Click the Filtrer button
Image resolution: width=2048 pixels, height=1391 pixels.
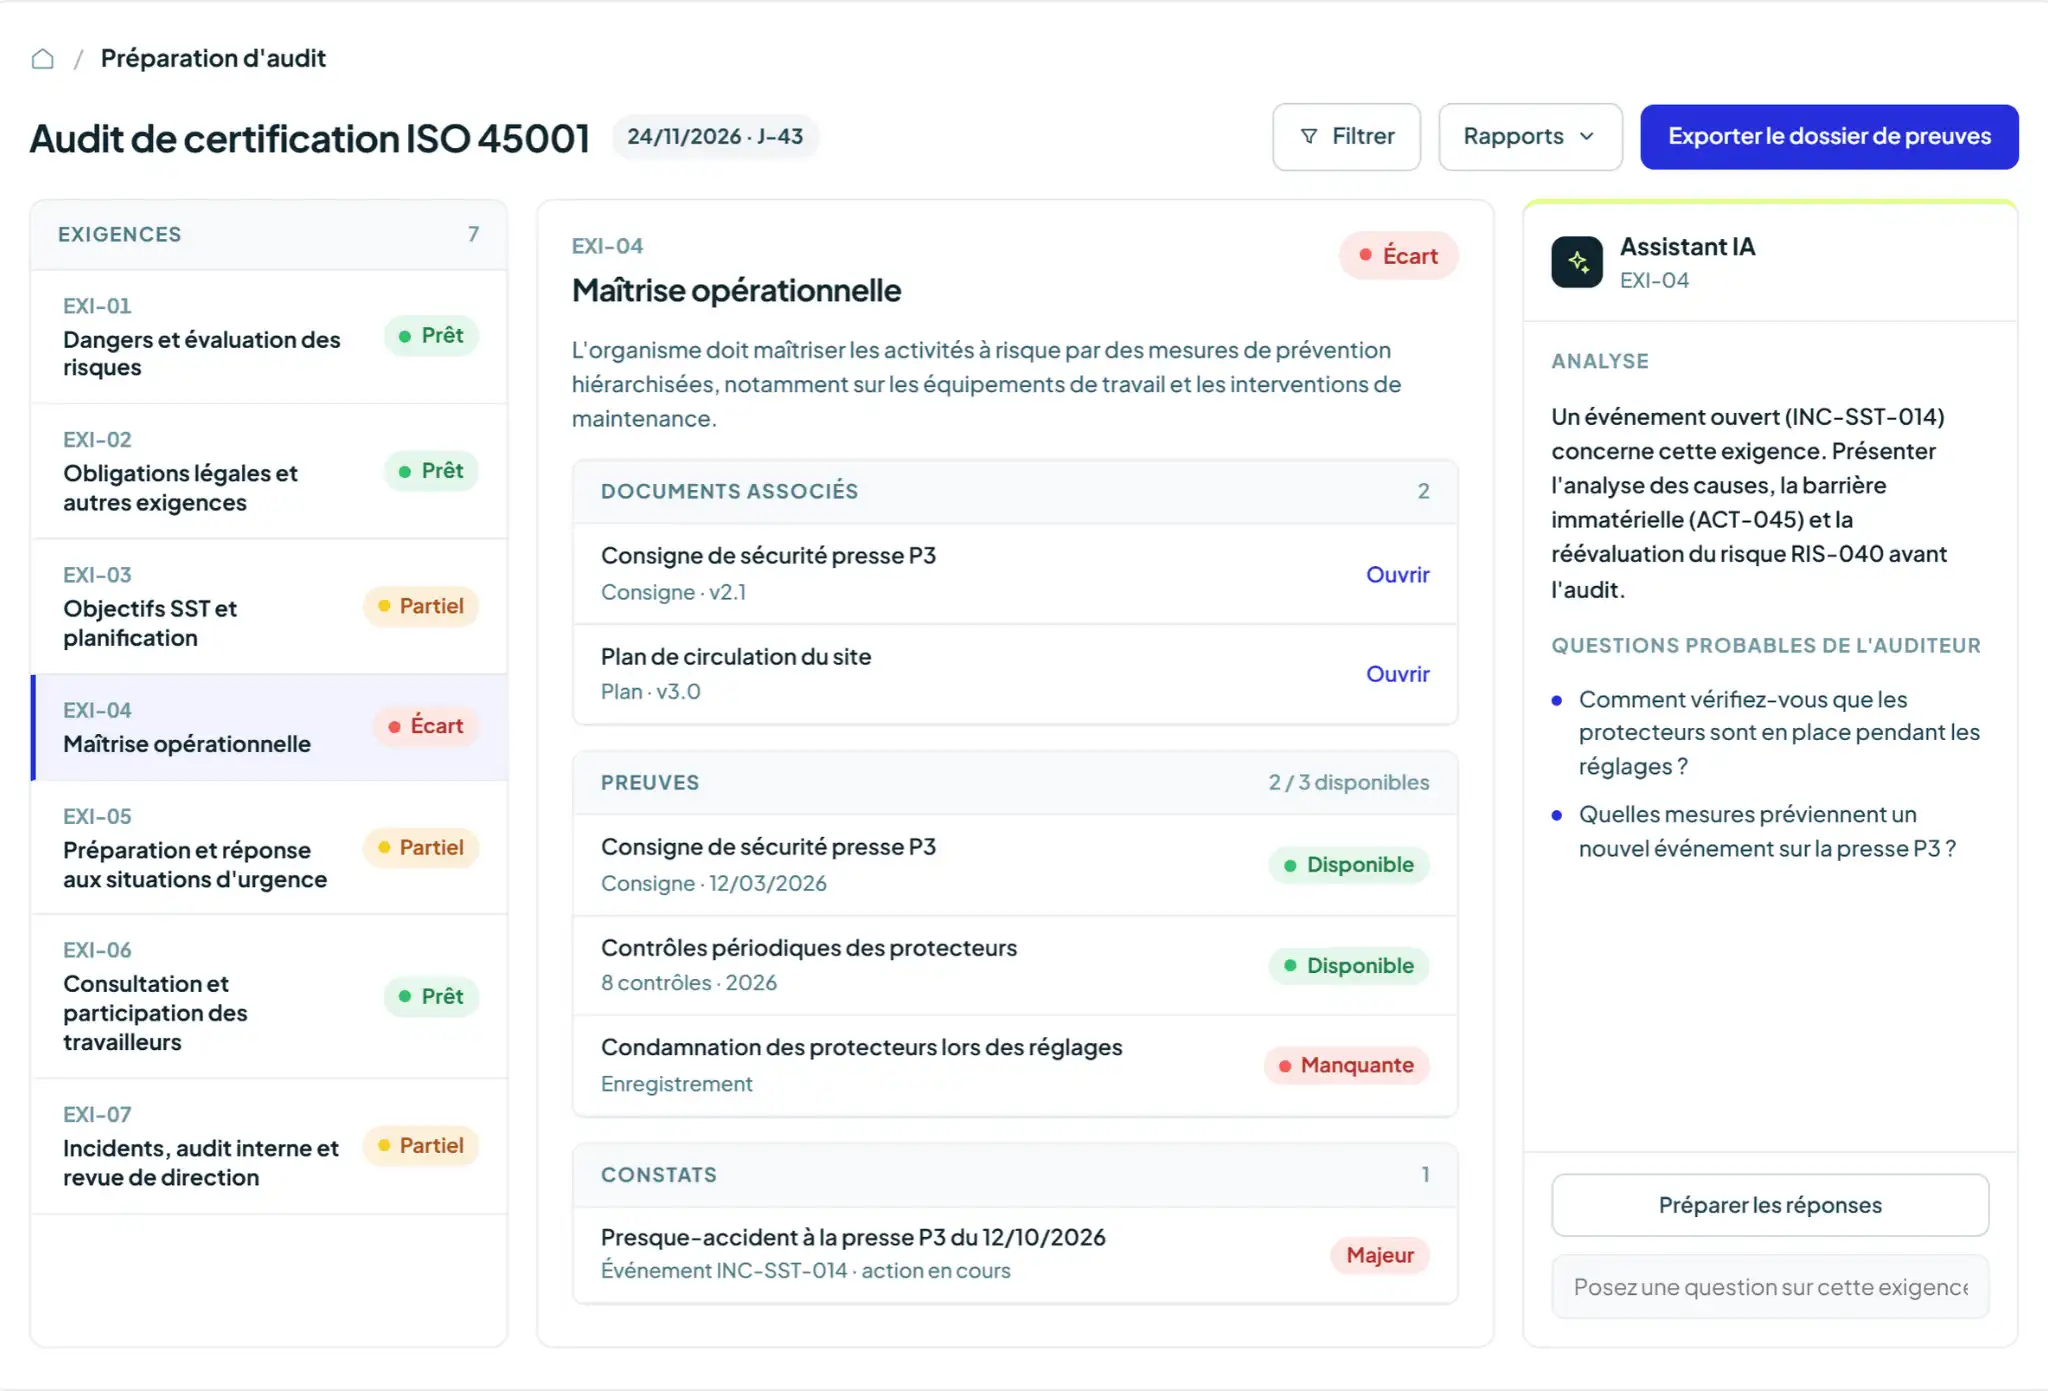tap(1346, 137)
